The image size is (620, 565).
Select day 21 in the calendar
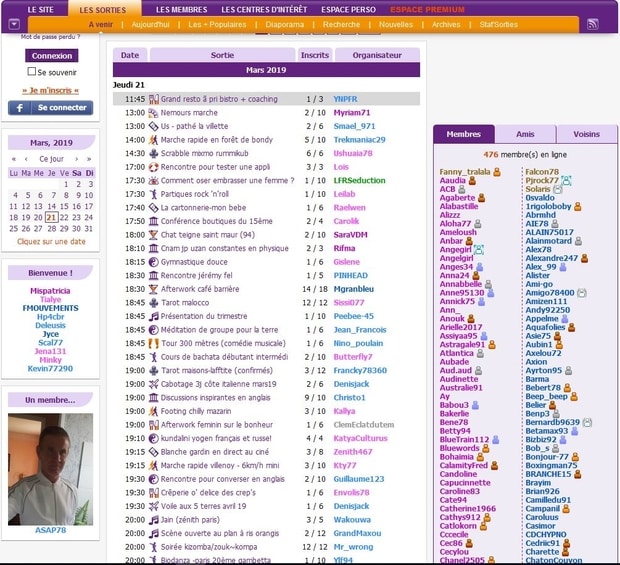coord(51,217)
